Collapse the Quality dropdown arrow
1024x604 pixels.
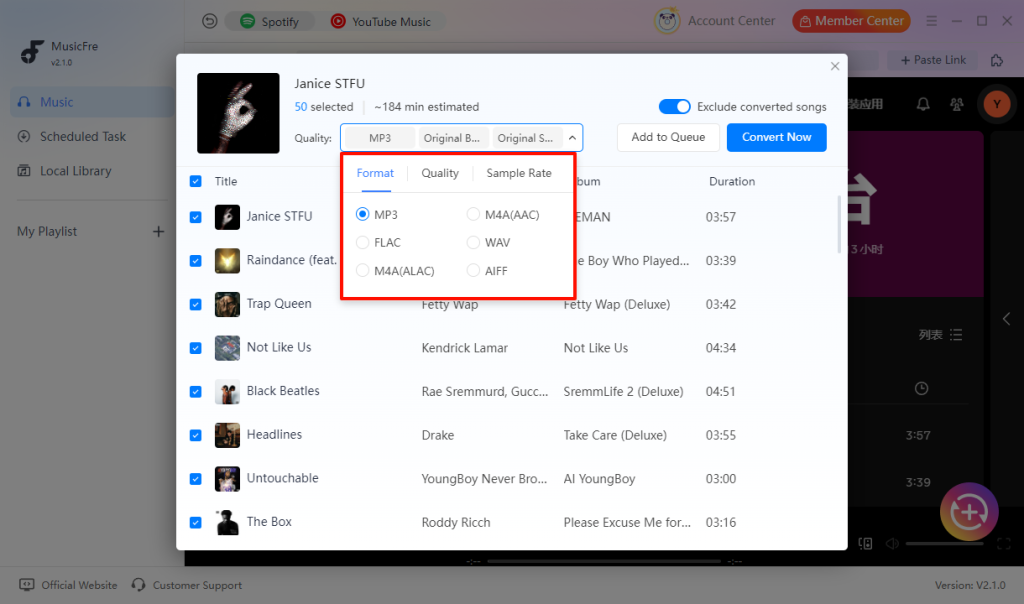tap(572, 138)
